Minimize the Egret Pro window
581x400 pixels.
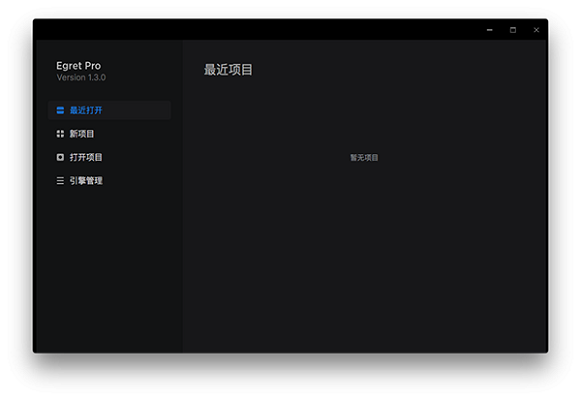(489, 30)
